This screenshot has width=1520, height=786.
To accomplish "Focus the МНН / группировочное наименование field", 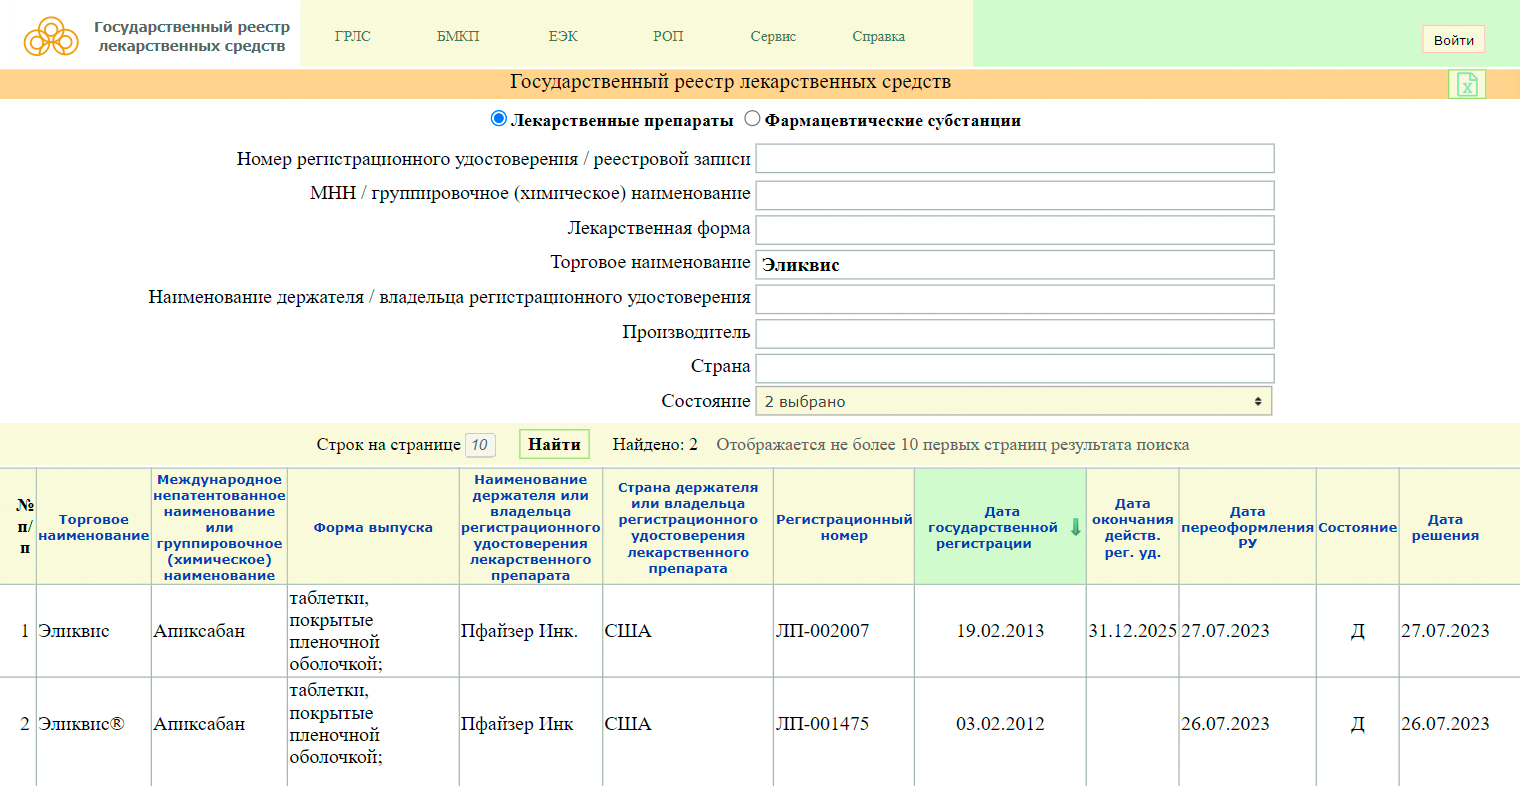I will [x=1015, y=195].
